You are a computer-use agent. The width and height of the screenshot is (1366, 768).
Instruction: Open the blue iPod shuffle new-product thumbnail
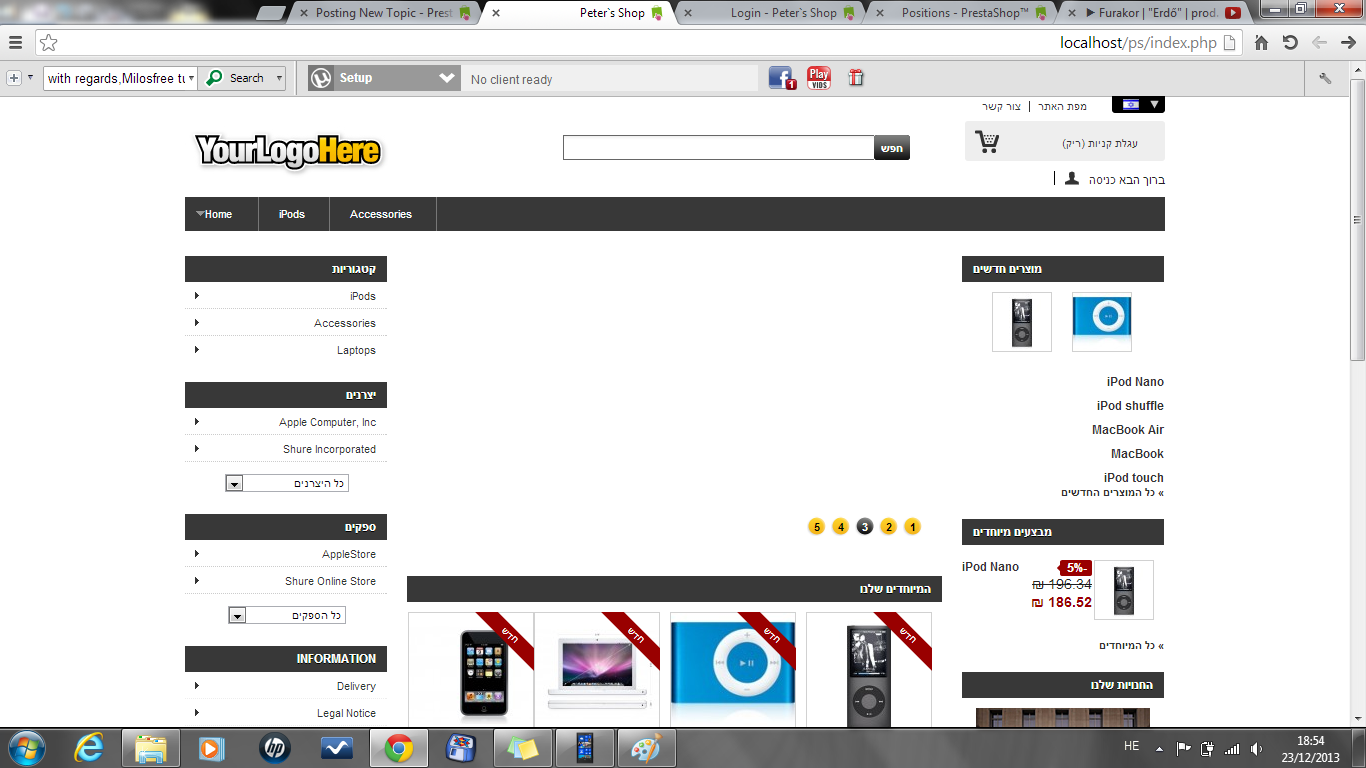point(1102,322)
